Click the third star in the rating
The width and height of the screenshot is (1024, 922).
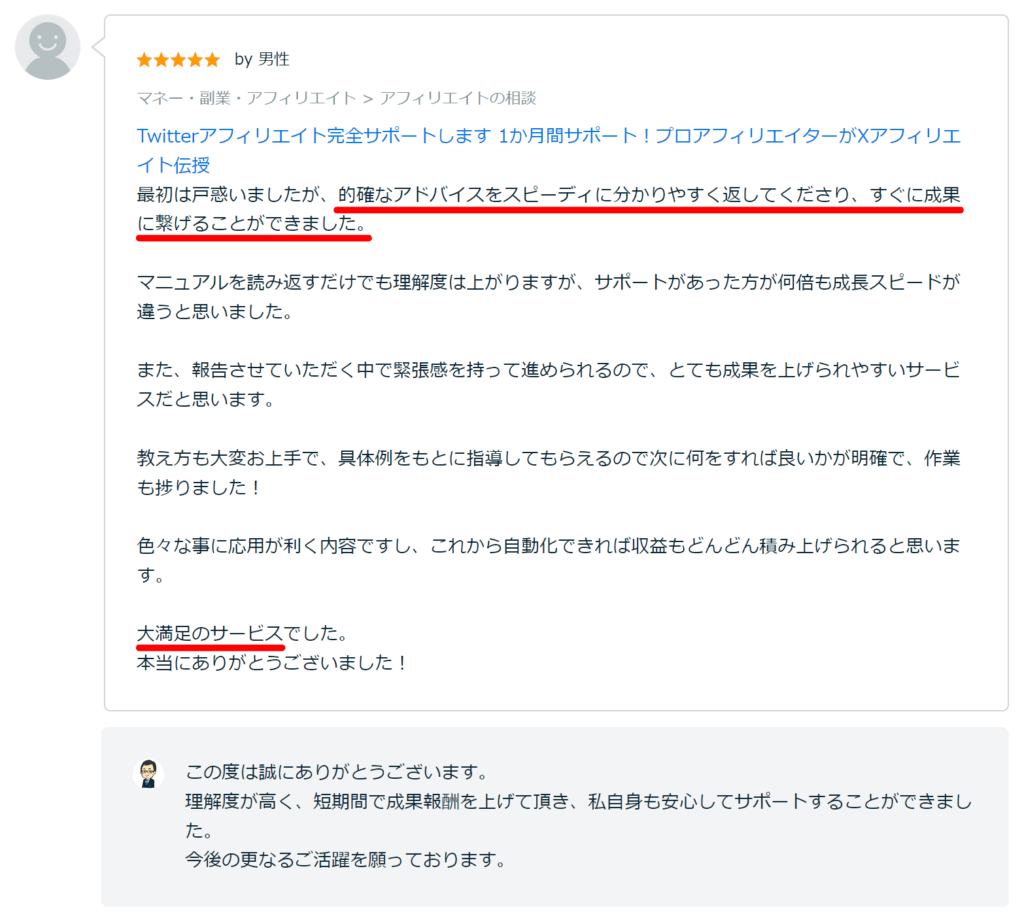coord(178,59)
